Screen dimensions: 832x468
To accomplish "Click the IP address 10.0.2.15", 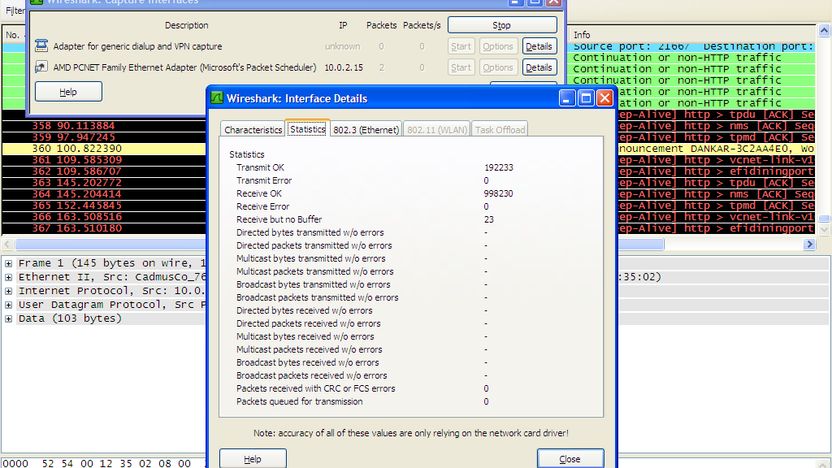I will (x=344, y=67).
